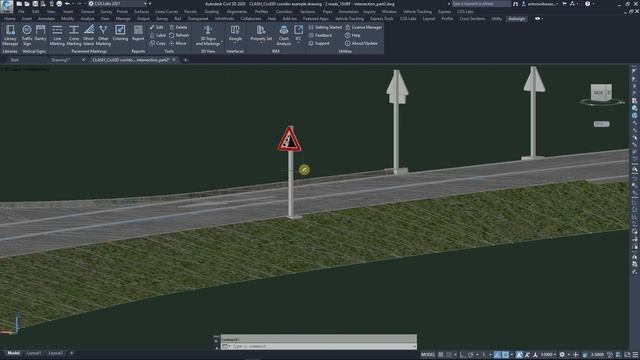Screen dimensions: 640x360
Task: Click the Undo arrow in quick access toolbar
Action: pyautogui.click(x=67, y=4)
